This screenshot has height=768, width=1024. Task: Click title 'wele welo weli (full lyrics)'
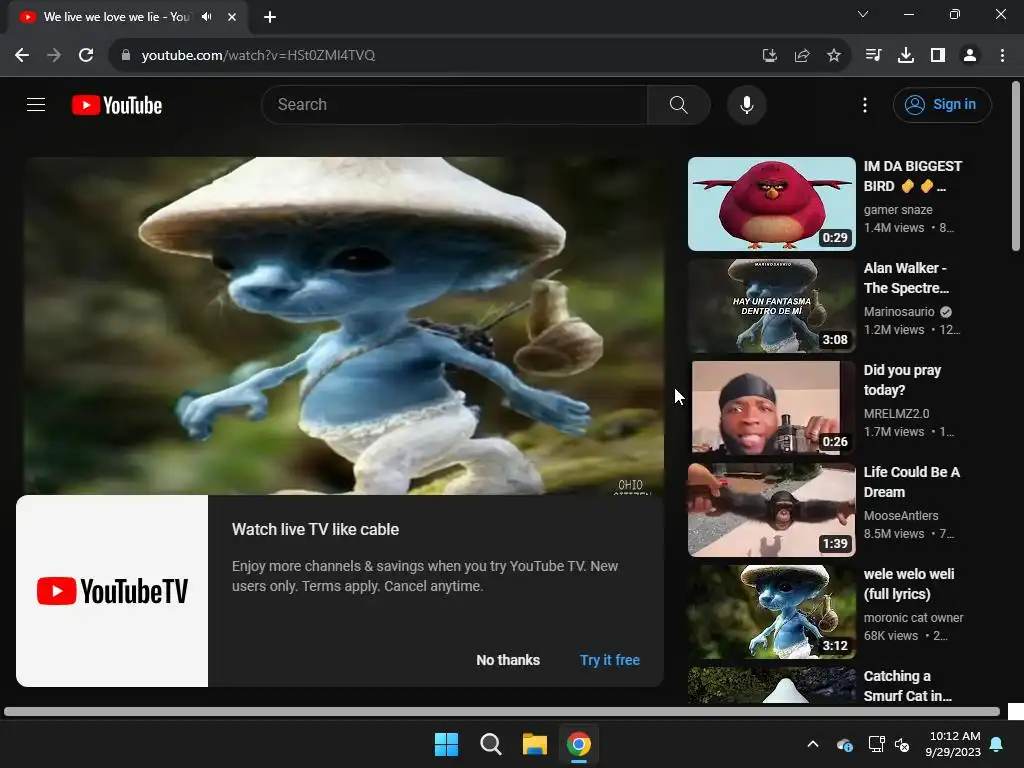pyautogui.click(x=909, y=584)
